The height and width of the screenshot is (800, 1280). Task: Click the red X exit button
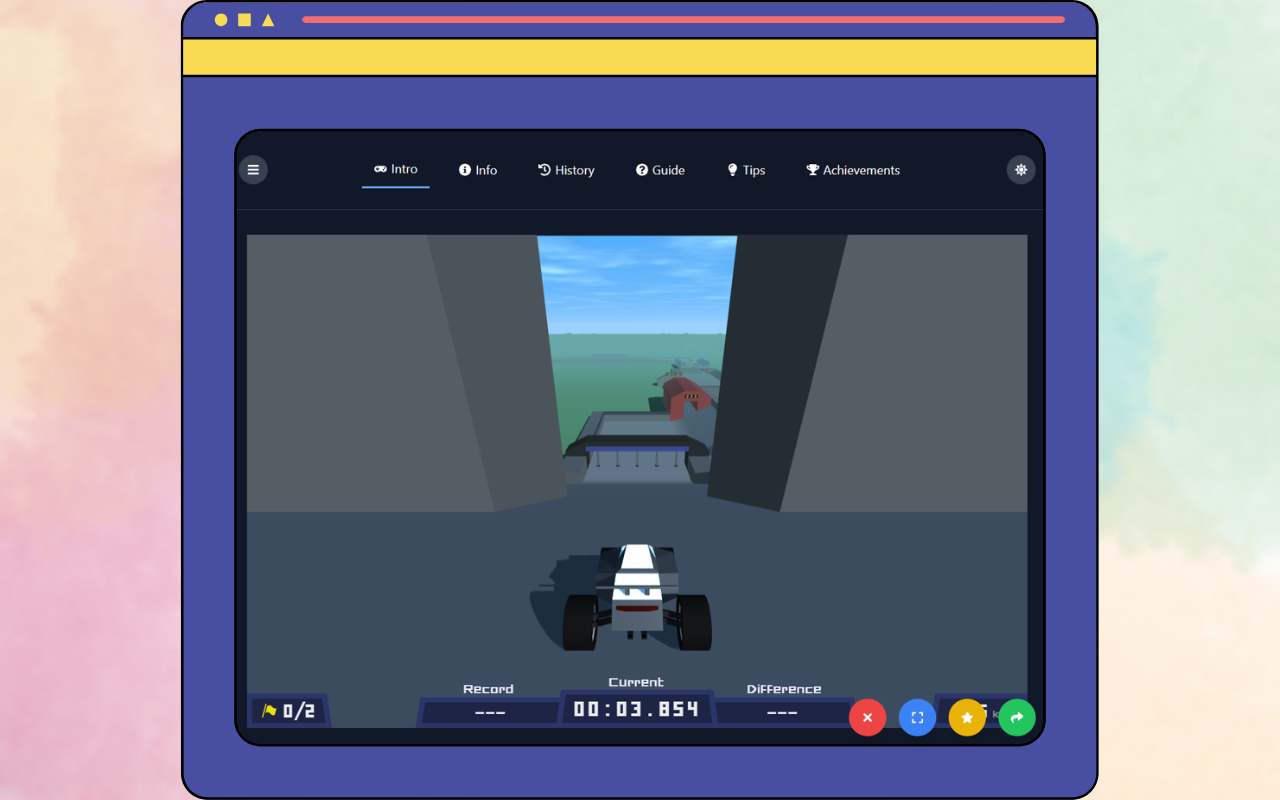point(867,717)
